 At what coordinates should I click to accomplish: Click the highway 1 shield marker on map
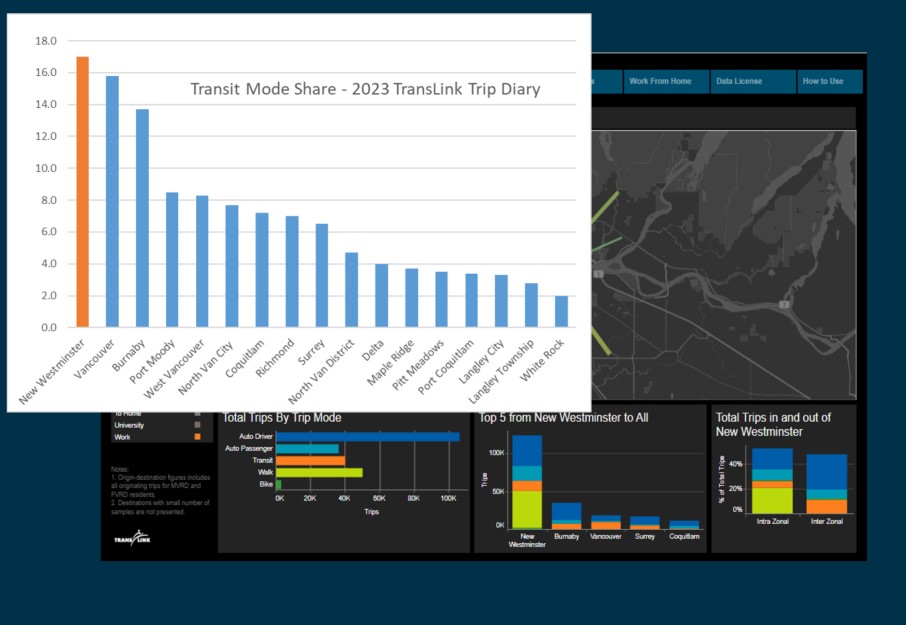tap(597, 273)
